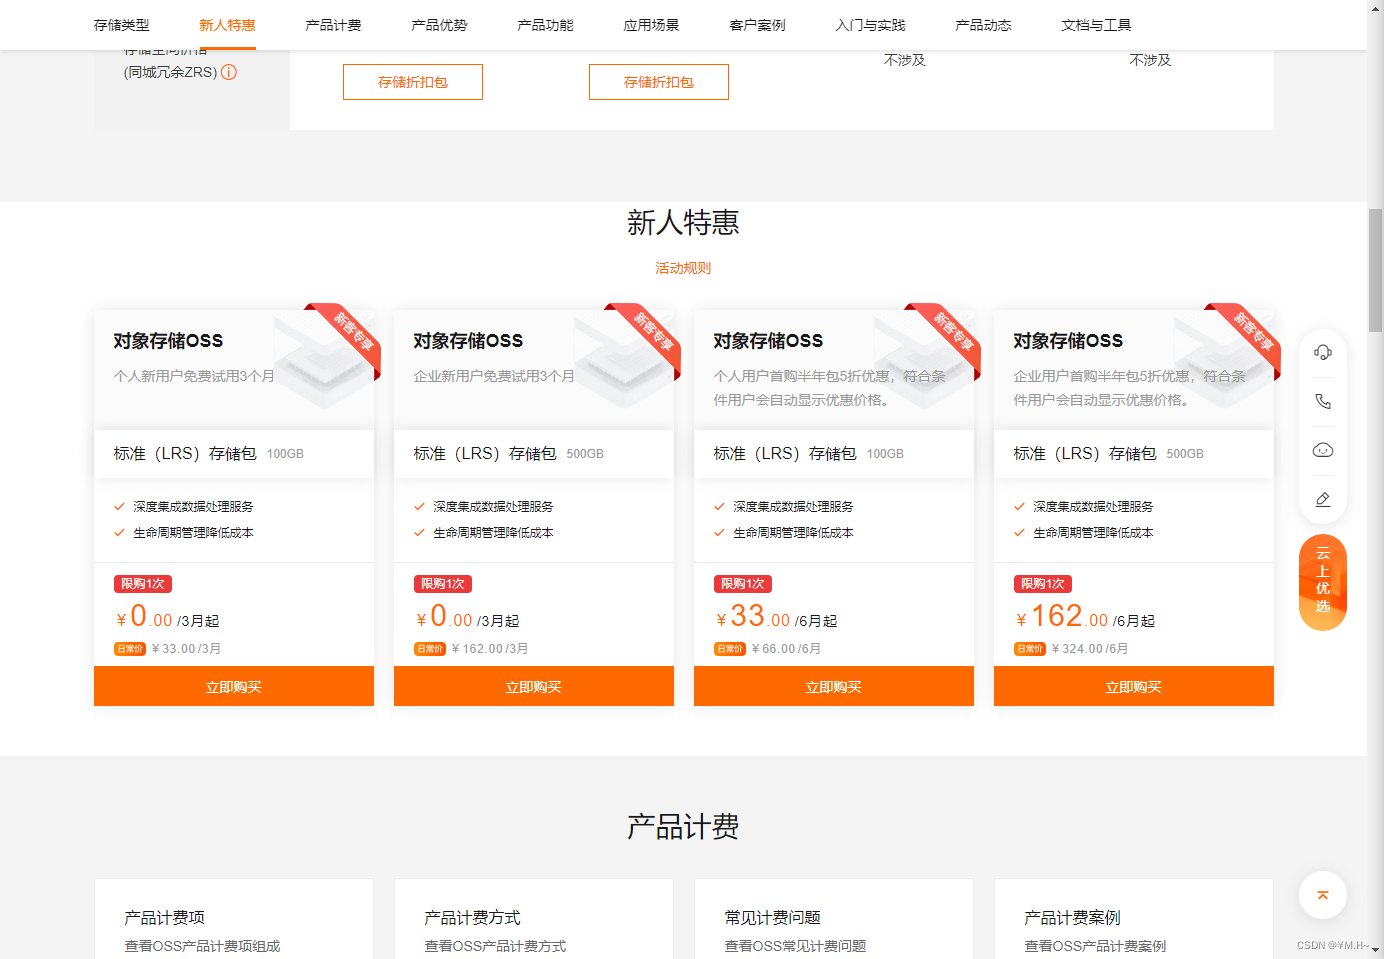This screenshot has height=959, width=1384.
Task: Open the 产品计费方式 card
Action: tap(534, 919)
